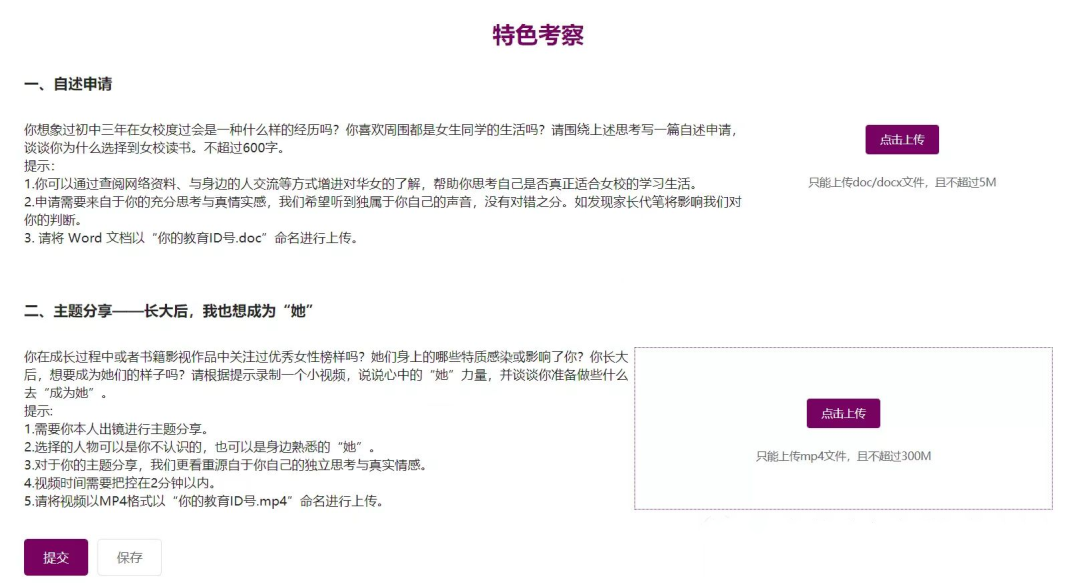Click the 二、主题分享 section heading
The image size is (1080, 583).
169,311
